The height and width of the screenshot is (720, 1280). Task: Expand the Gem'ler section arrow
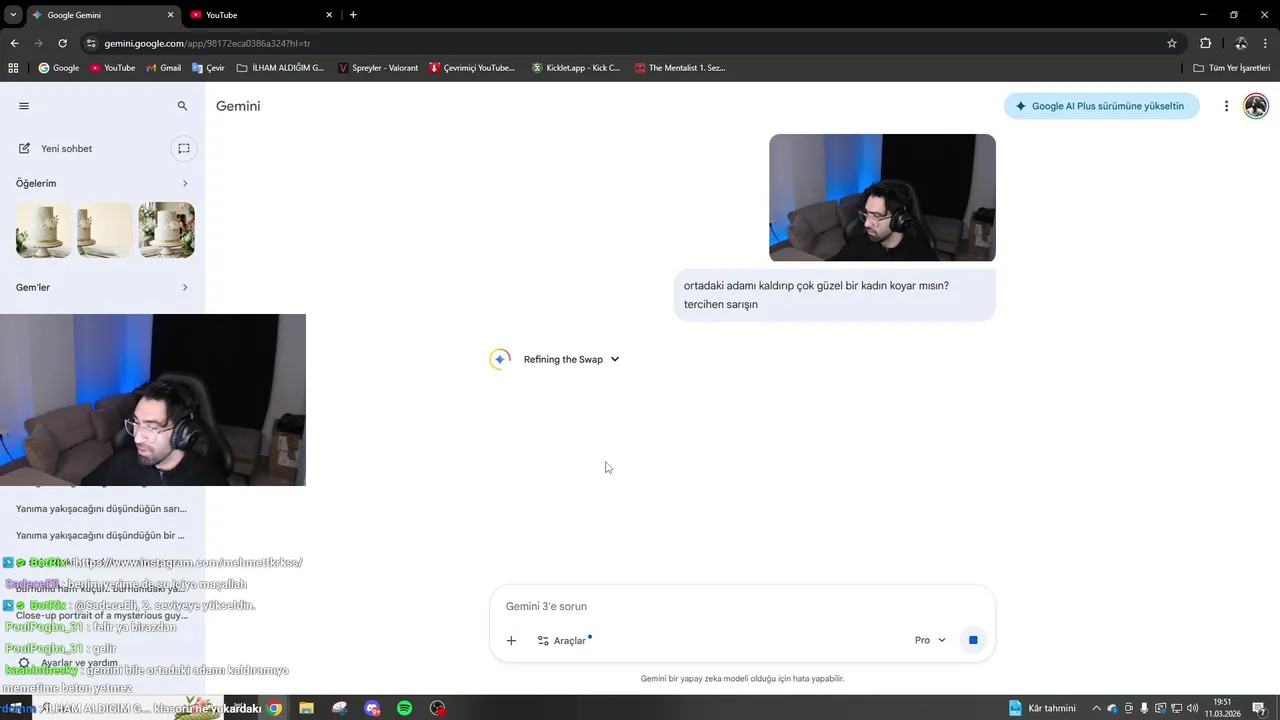[x=185, y=287]
